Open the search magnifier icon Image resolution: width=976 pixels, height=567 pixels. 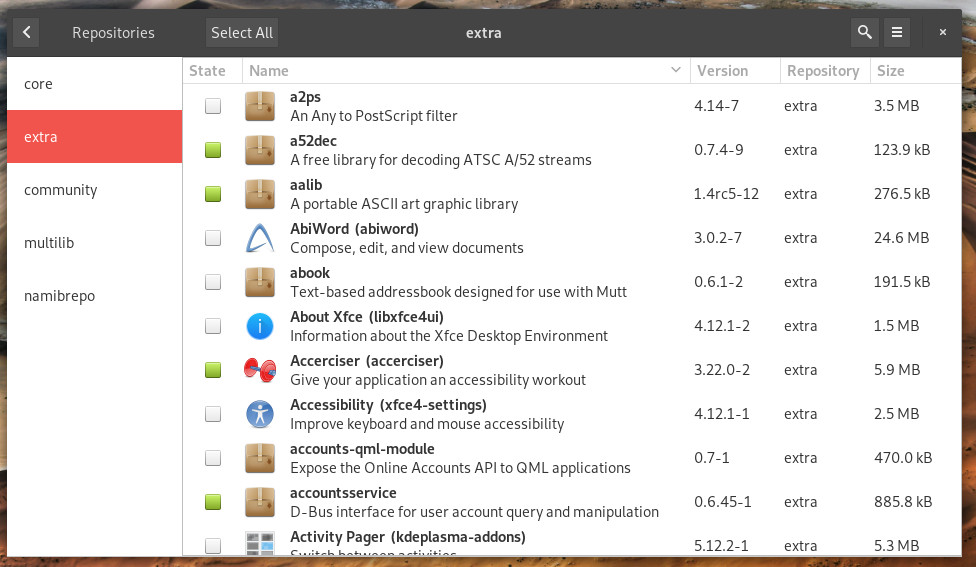[865, 32]
